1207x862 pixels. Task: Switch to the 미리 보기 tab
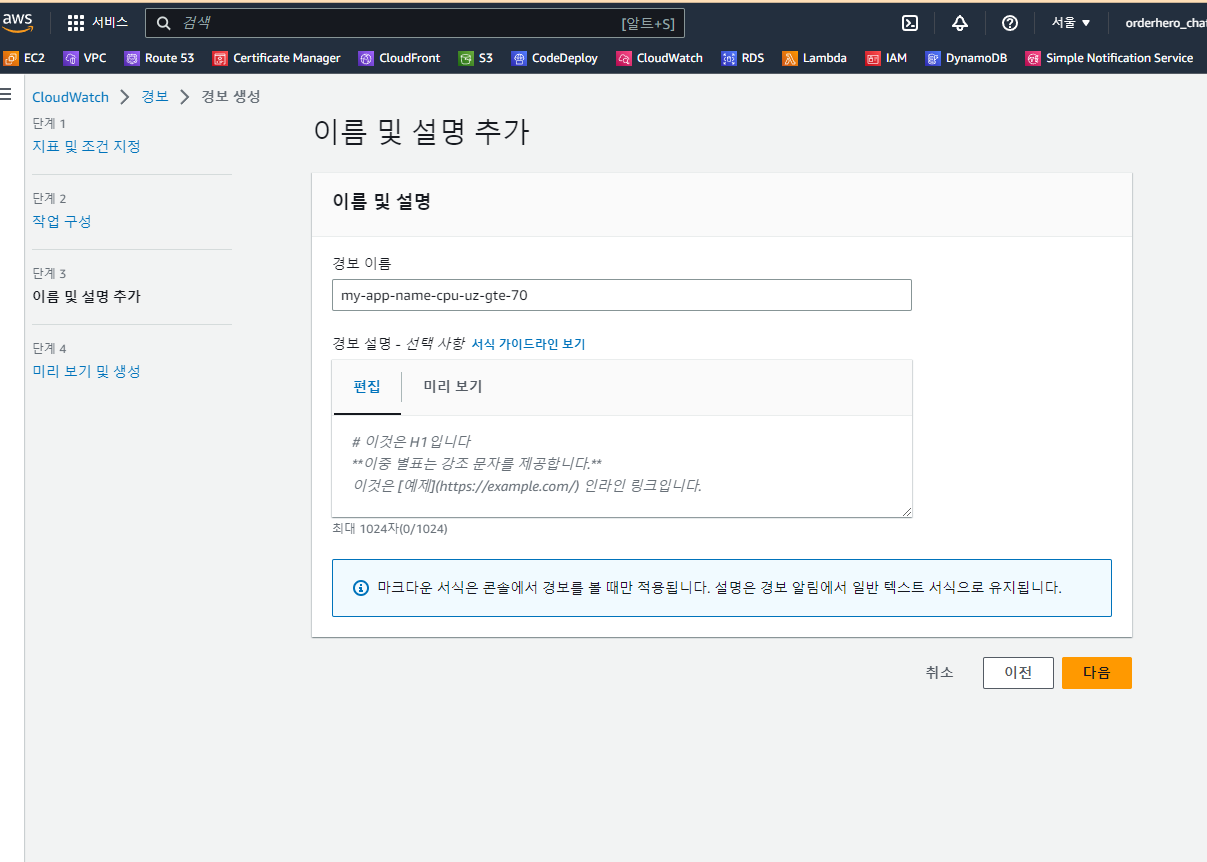[453, 386]
